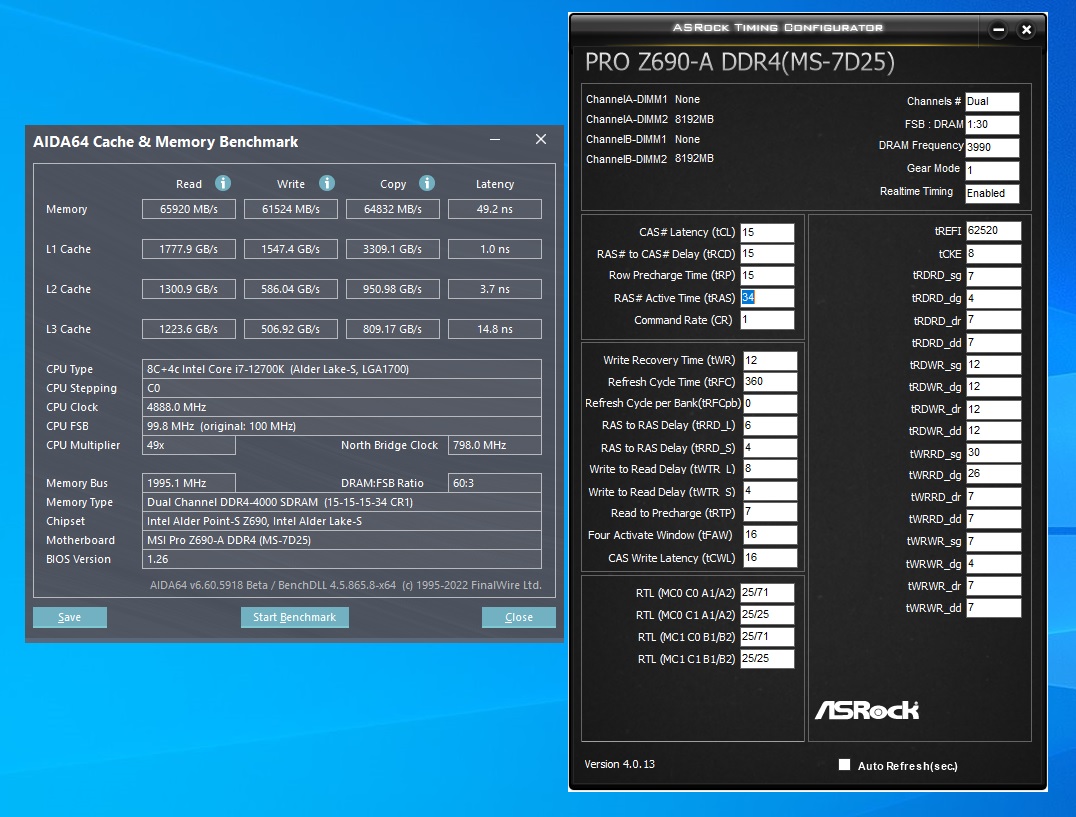This screenshot has width=1076, height=817.
Task: Close the AIDA64 window with X
Action: point(541,139)
